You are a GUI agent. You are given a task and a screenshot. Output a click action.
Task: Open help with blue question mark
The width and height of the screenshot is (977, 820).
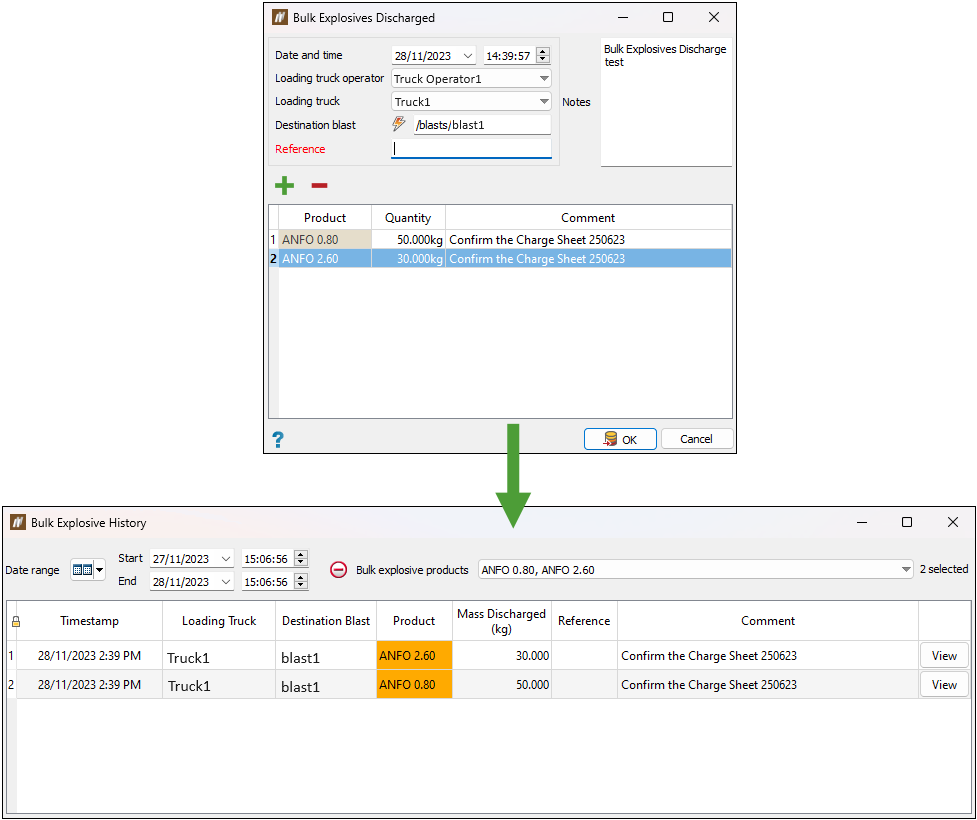click(278, 440)
